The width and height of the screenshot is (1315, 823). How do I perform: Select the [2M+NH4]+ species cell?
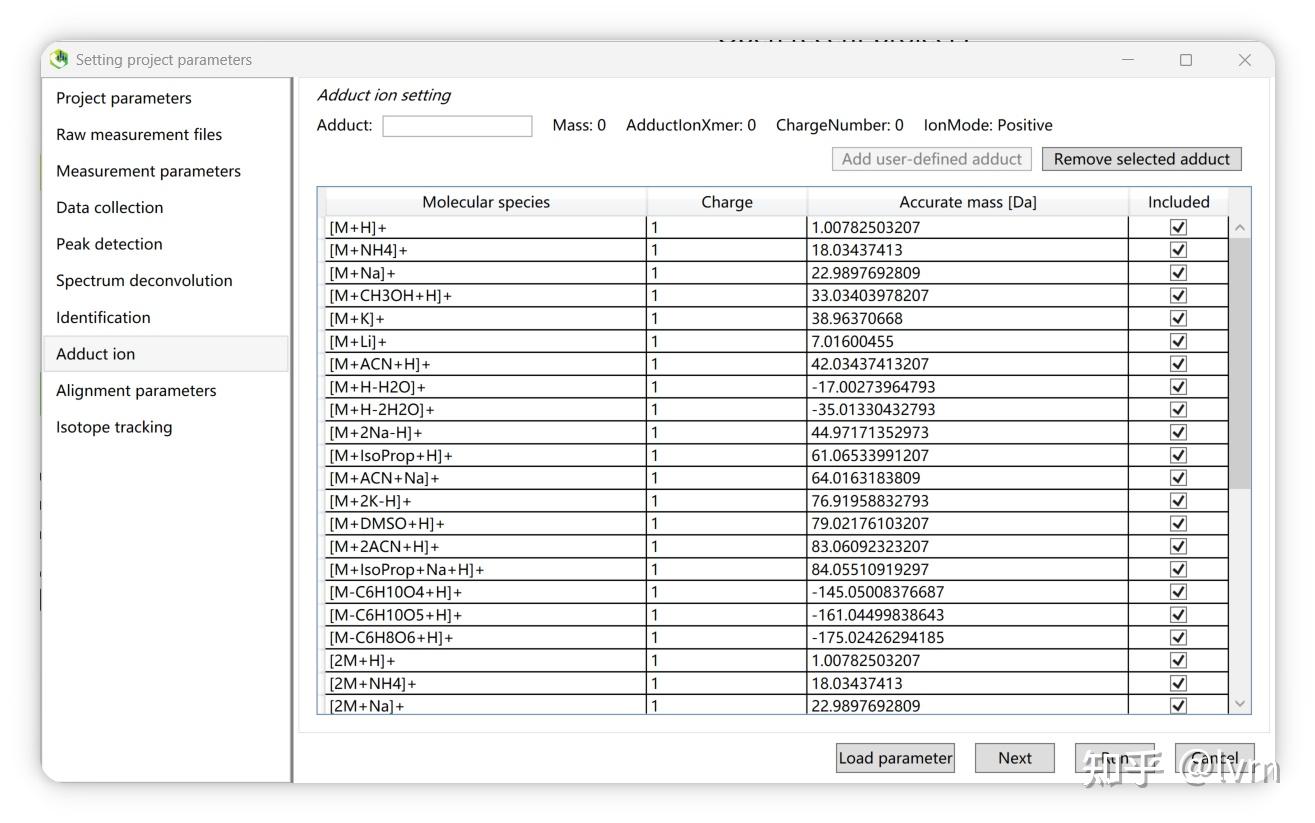coord(486,684)
